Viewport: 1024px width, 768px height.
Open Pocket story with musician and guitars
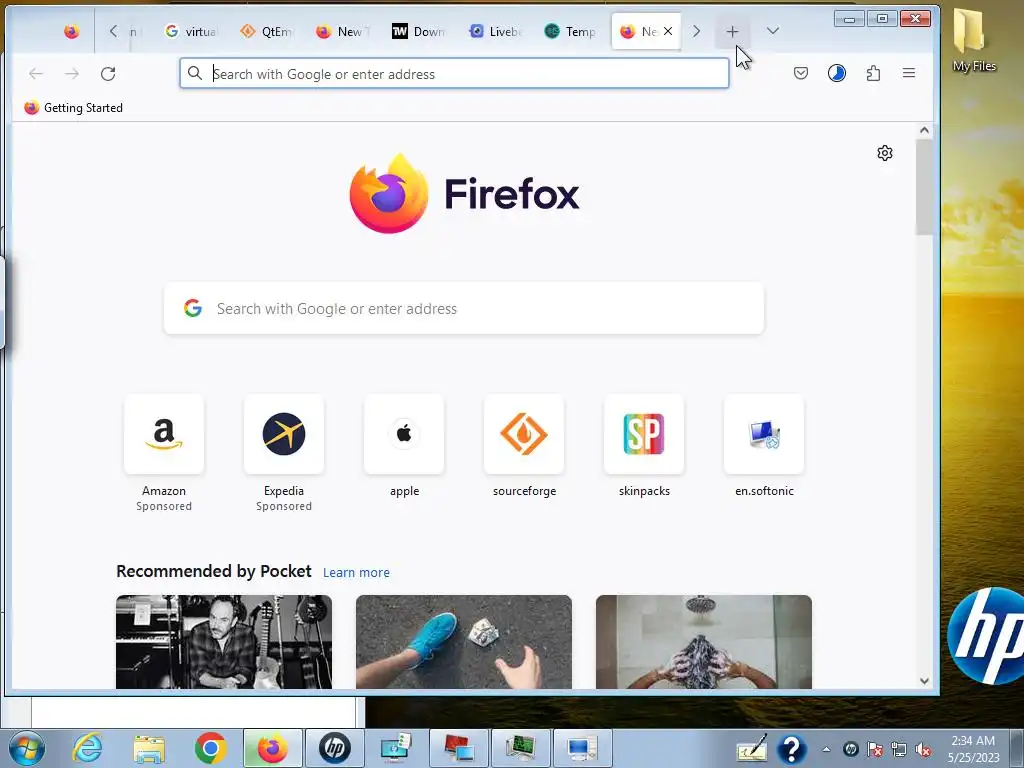coord(224,642)
